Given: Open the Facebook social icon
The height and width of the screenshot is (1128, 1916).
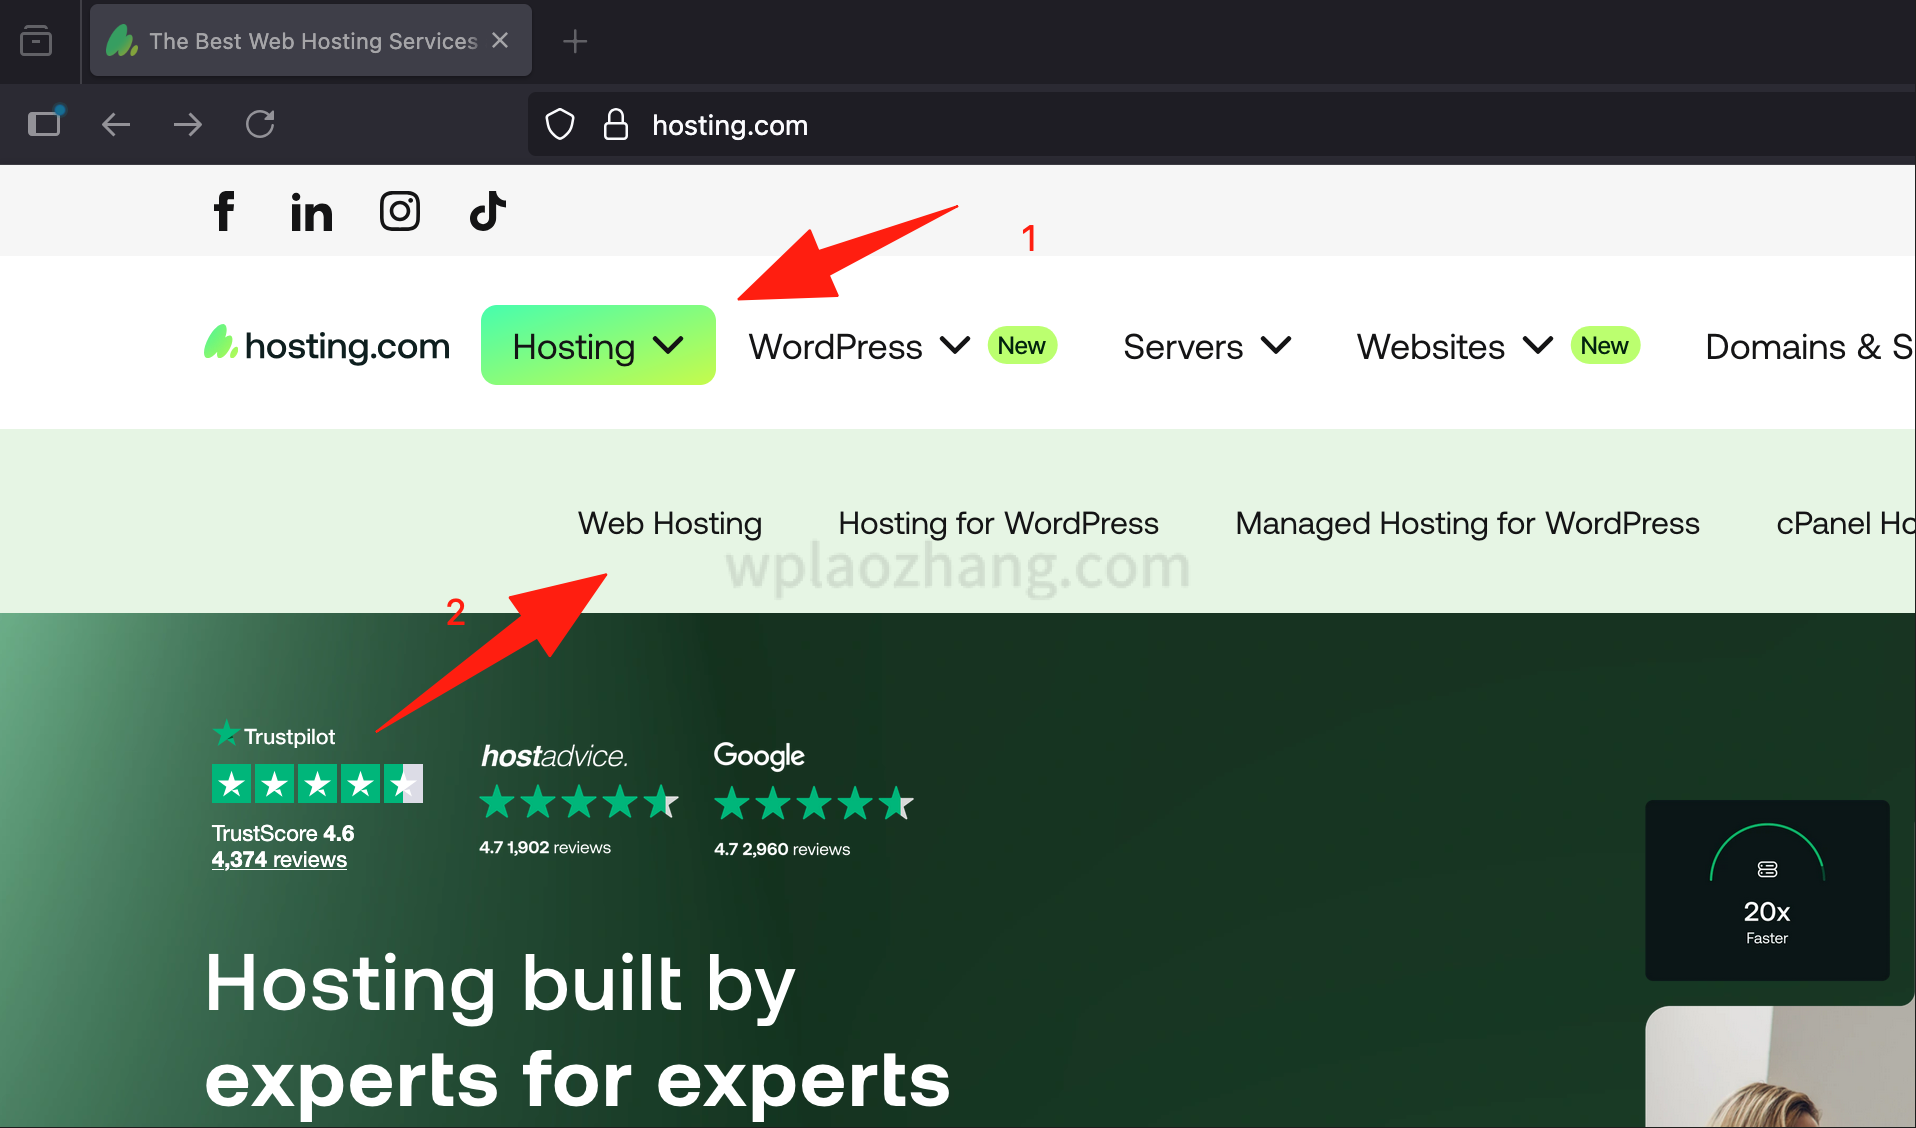Looking at the screenshot, I should point(224,211).
